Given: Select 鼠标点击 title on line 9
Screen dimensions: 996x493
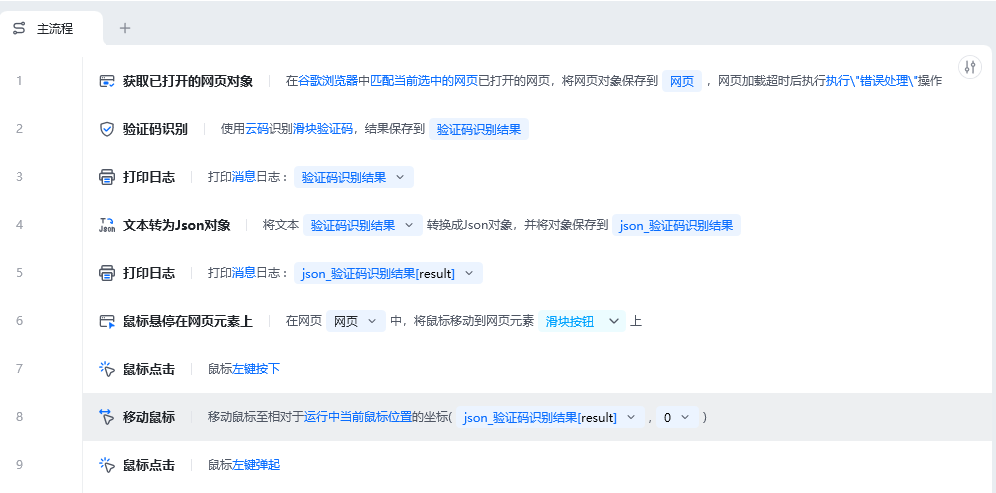Looking at the screenshot, I should (149, 465).
